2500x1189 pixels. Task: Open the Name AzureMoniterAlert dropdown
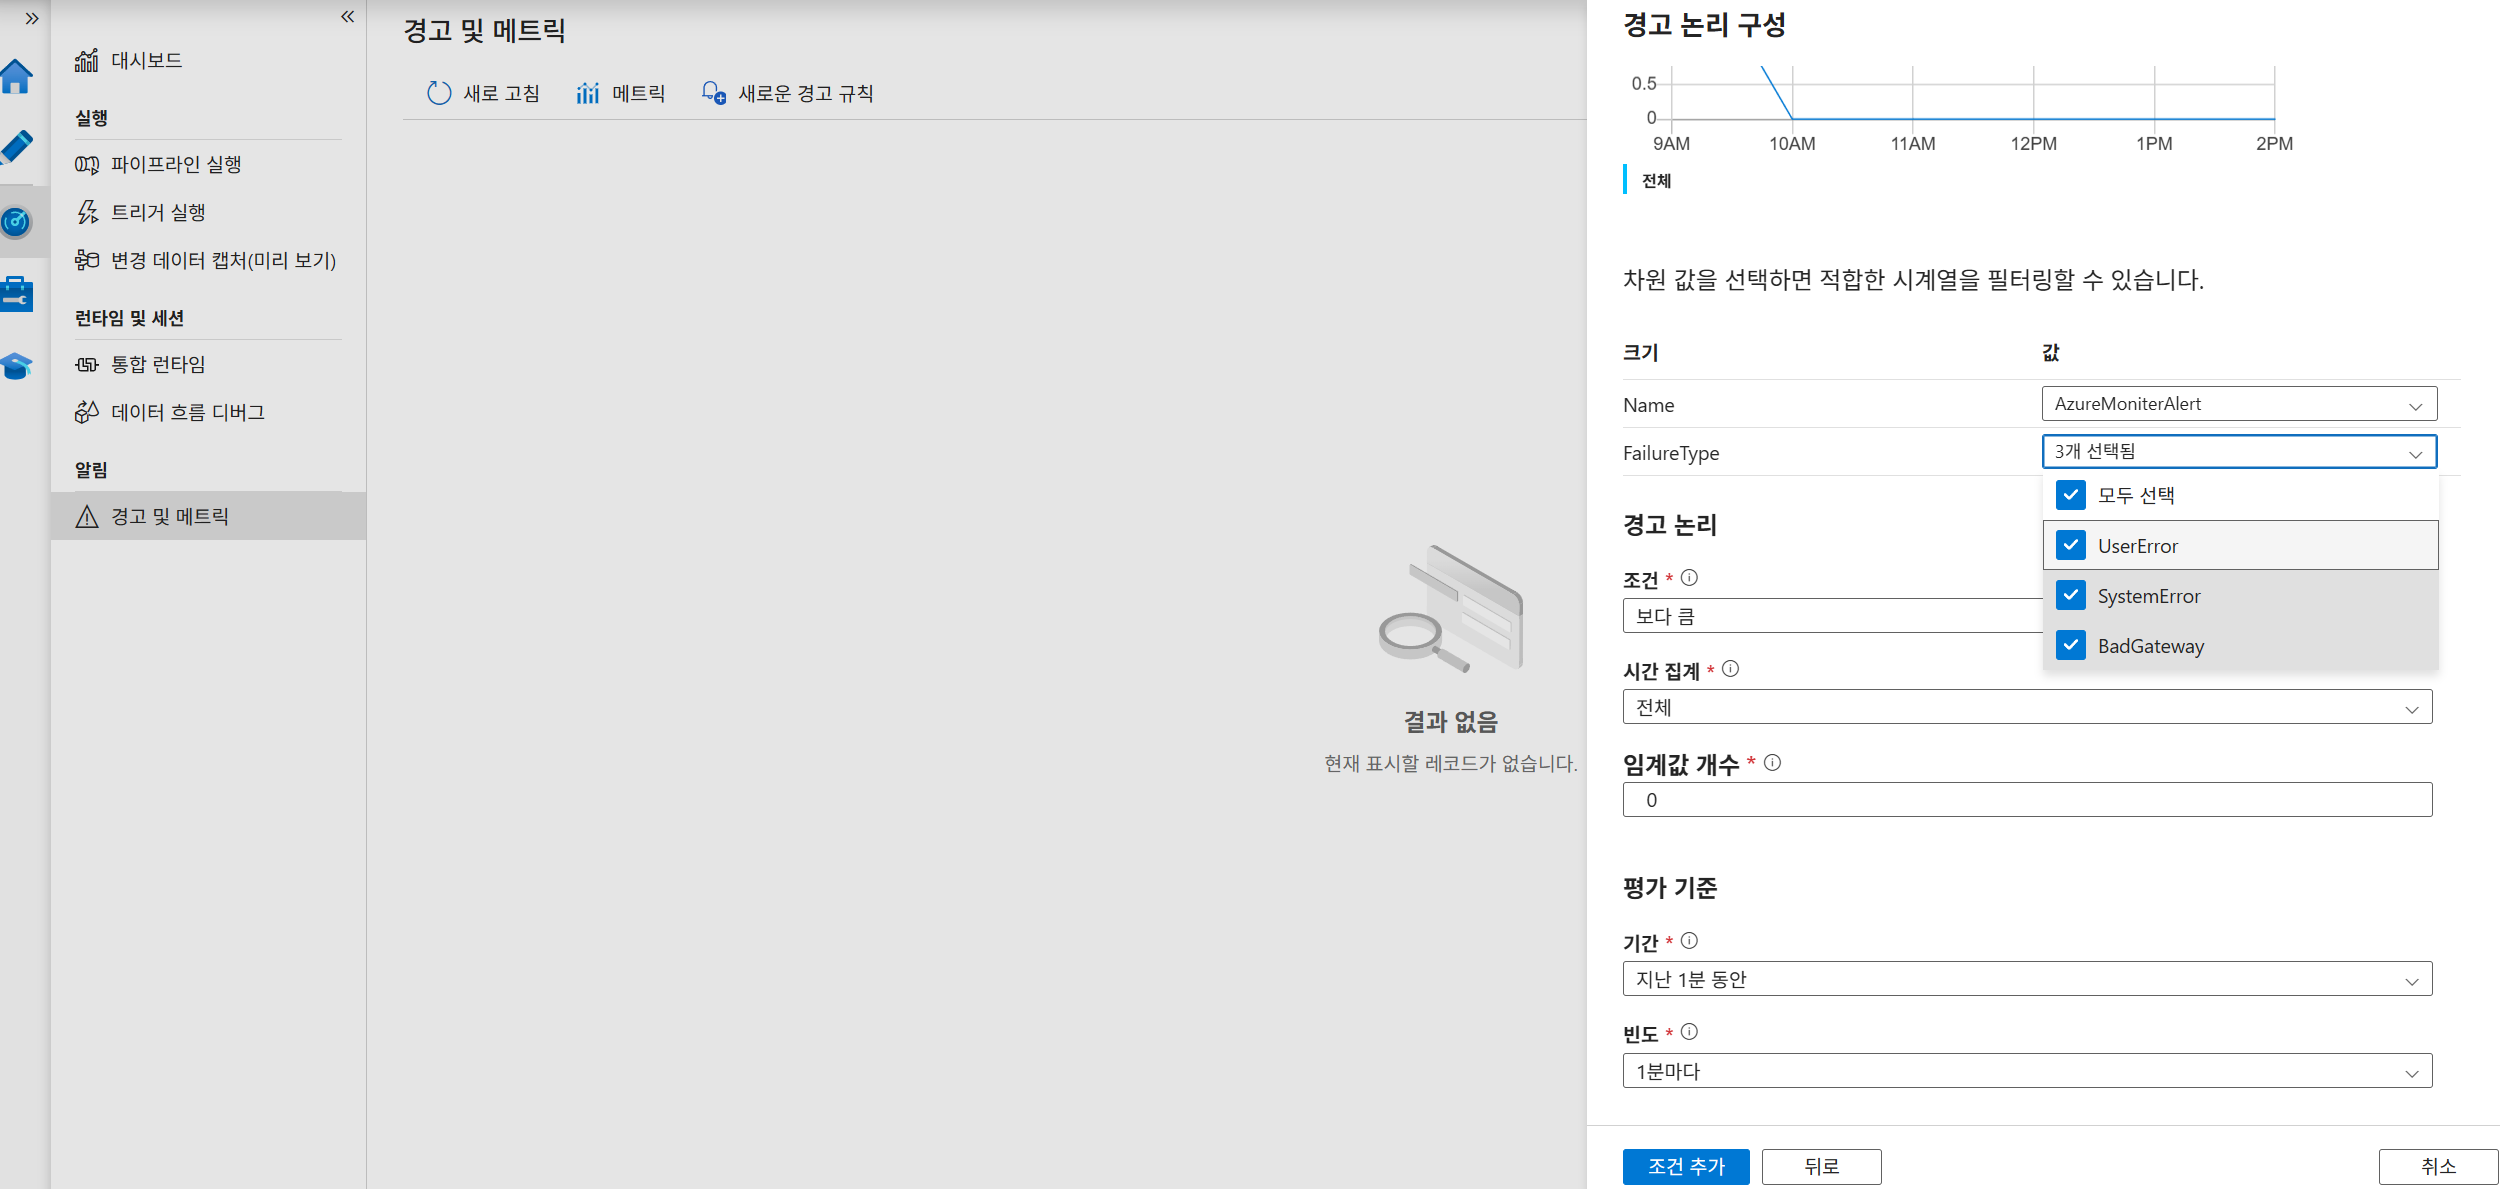[x=2238, y=404]
